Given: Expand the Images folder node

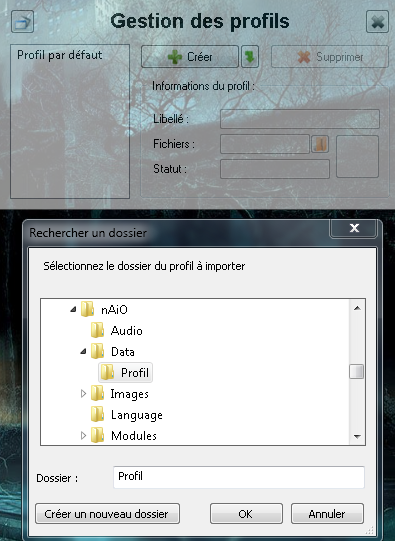Looking at the screenshot, I should pos(83,393).
